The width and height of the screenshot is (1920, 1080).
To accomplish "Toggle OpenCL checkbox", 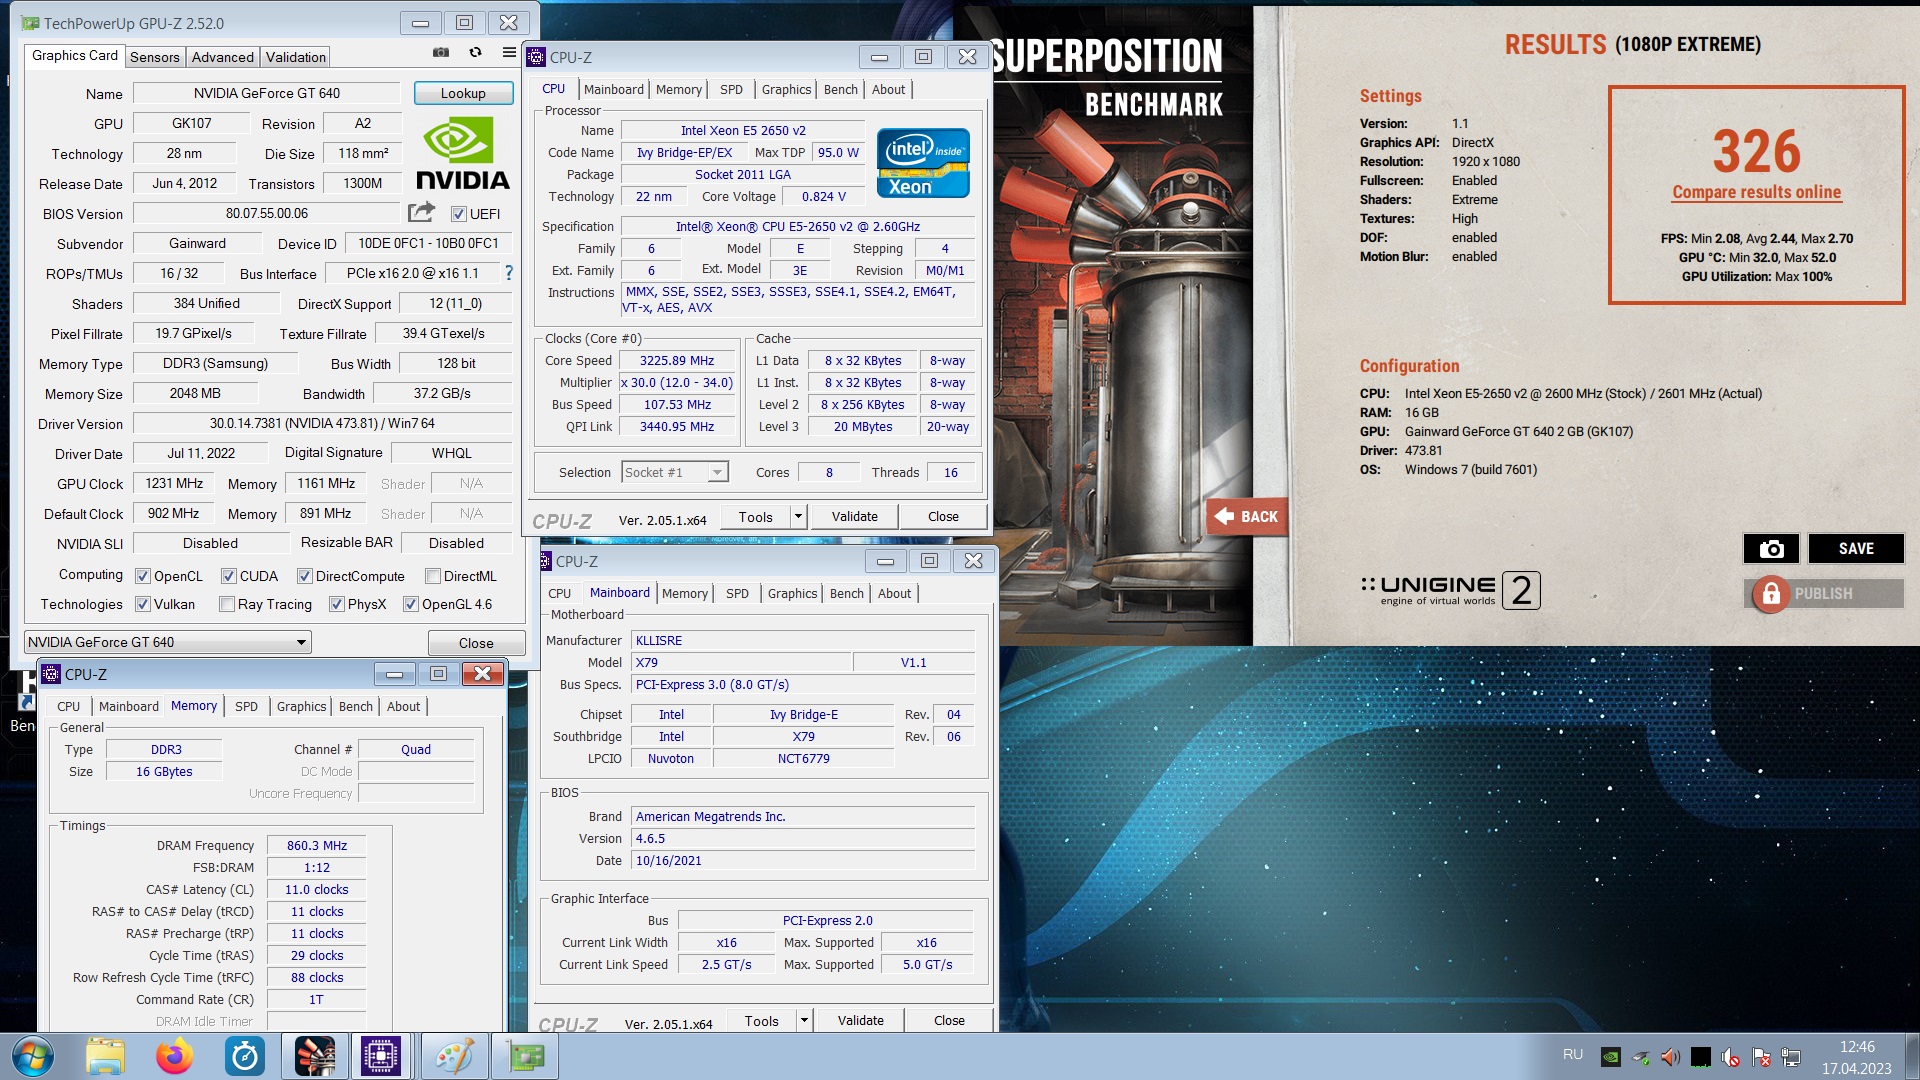I will pyautogui.click(x=143, y=576).
